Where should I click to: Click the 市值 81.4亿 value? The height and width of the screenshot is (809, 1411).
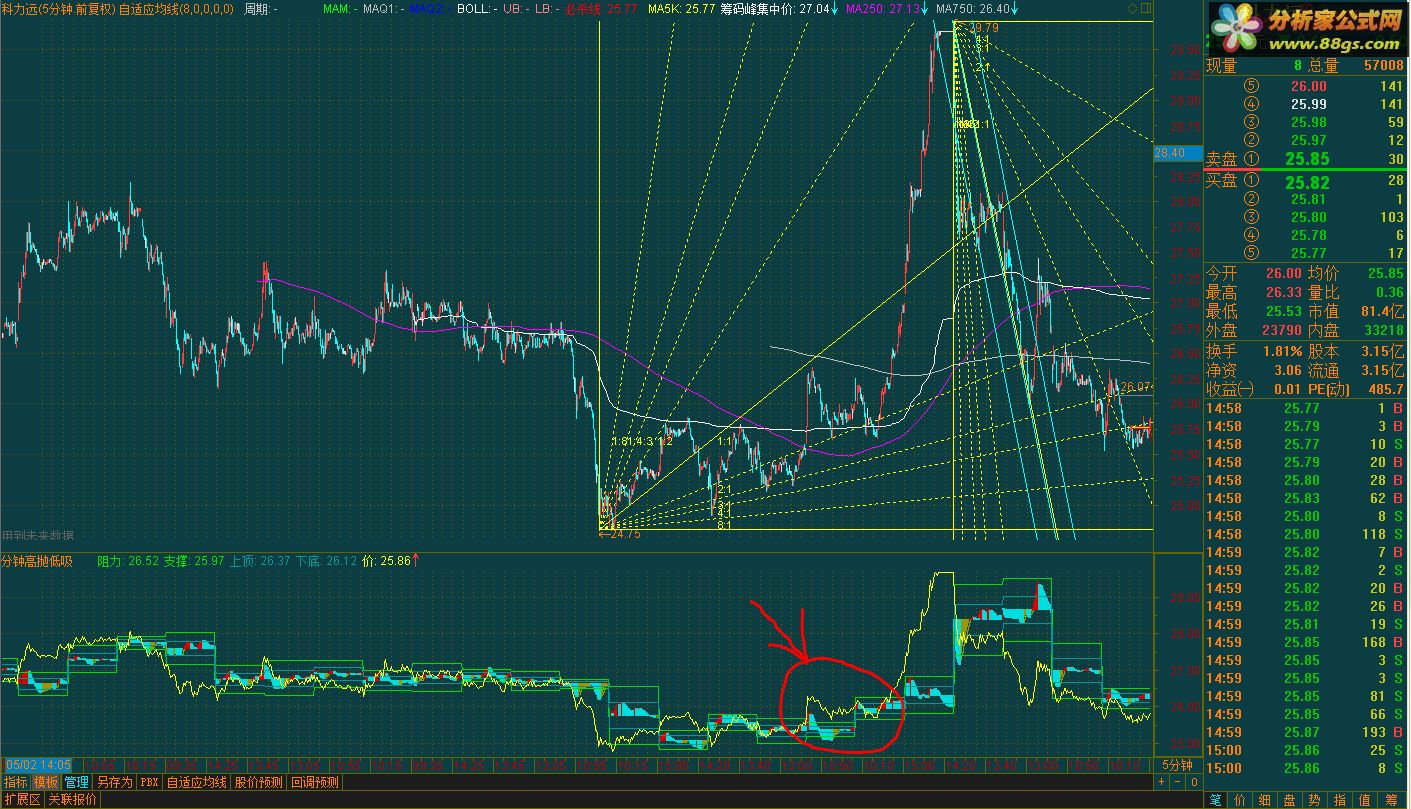(1381, 311)
